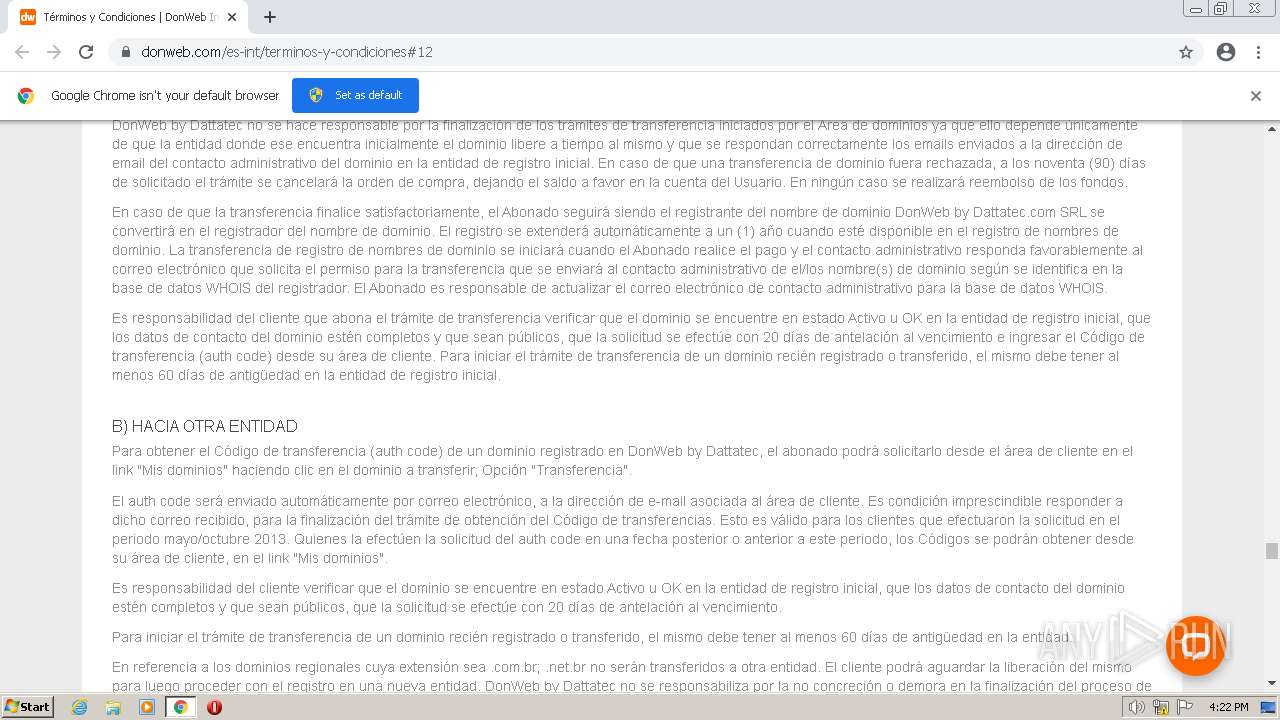Screen dimensions: 1280x720
Task: Click the browser back arrow
Action: (x=22, y=52)
